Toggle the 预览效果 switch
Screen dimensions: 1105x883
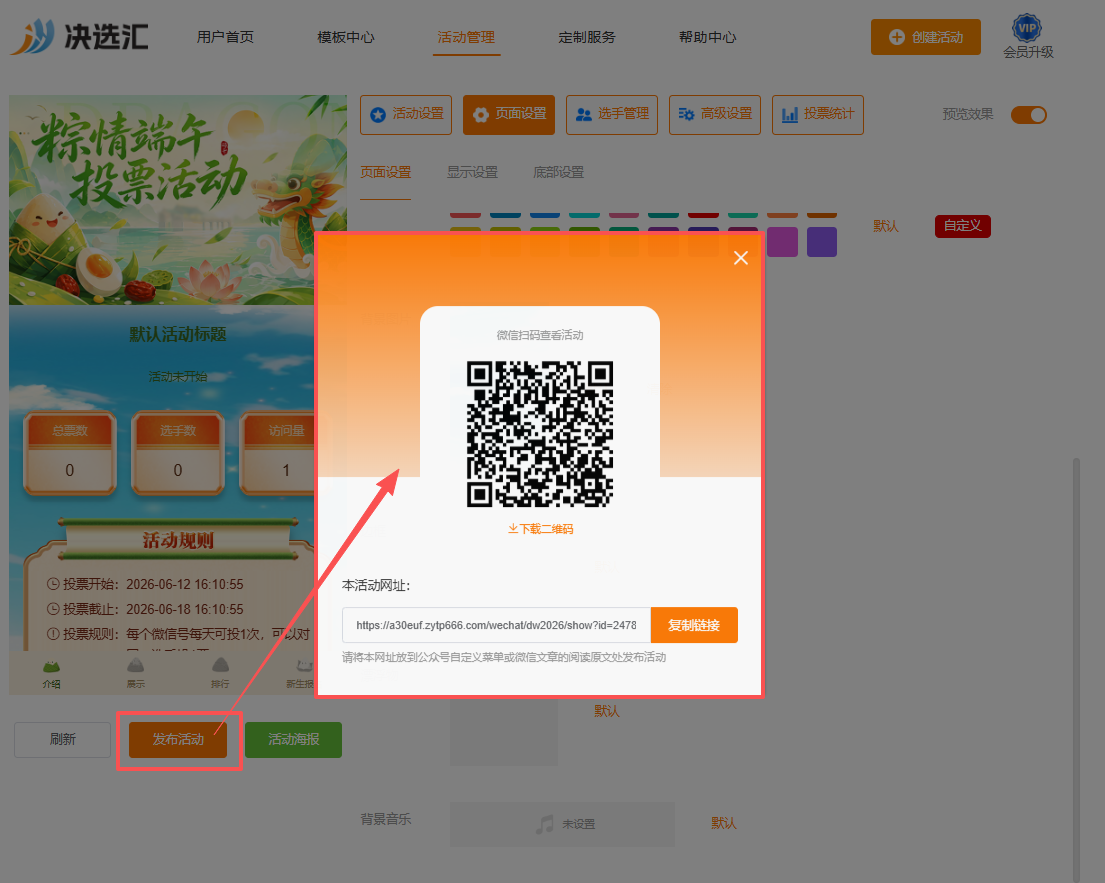(x=1029, y=115)
